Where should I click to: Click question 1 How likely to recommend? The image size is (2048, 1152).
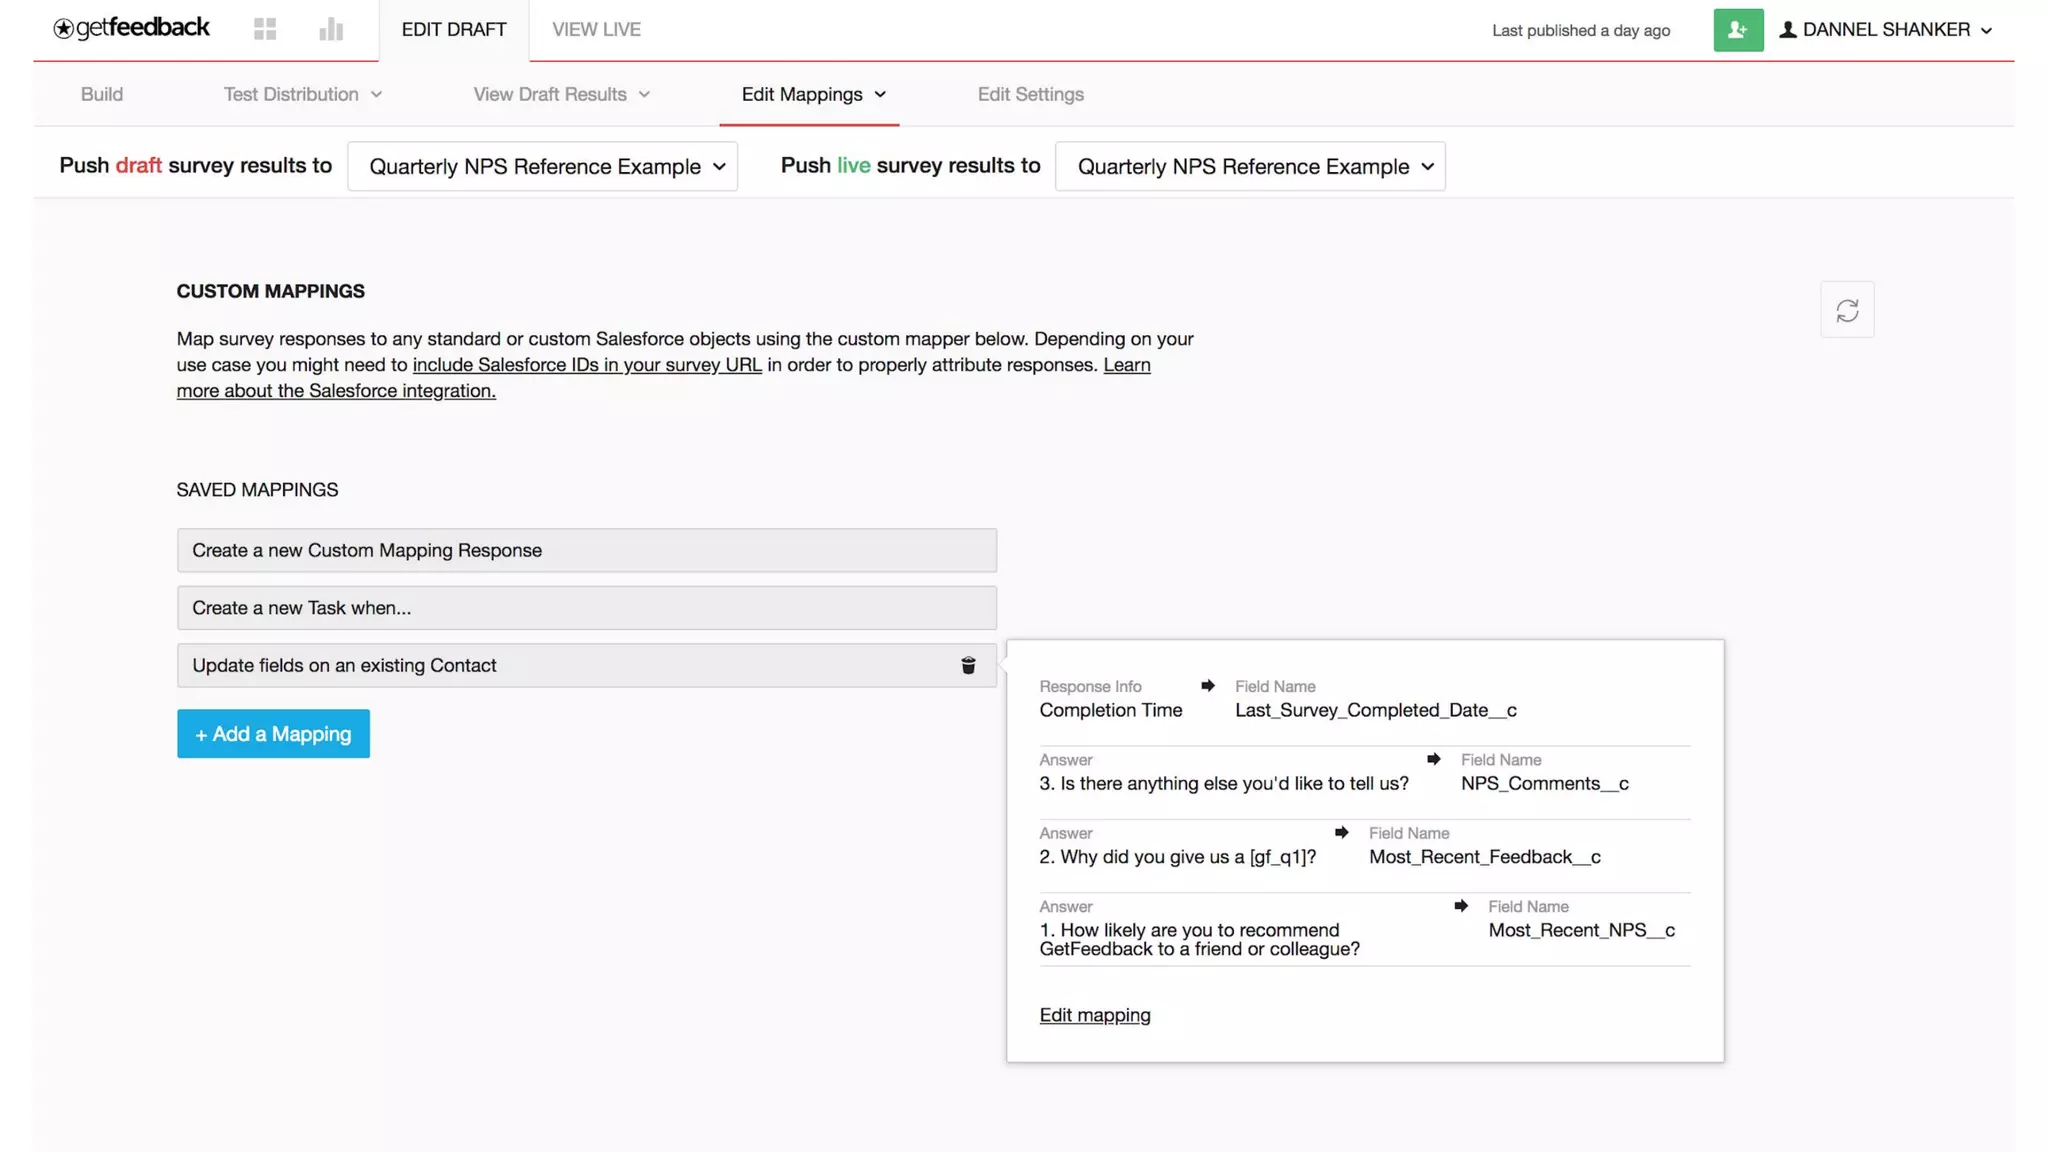[x=1200, y=939]
